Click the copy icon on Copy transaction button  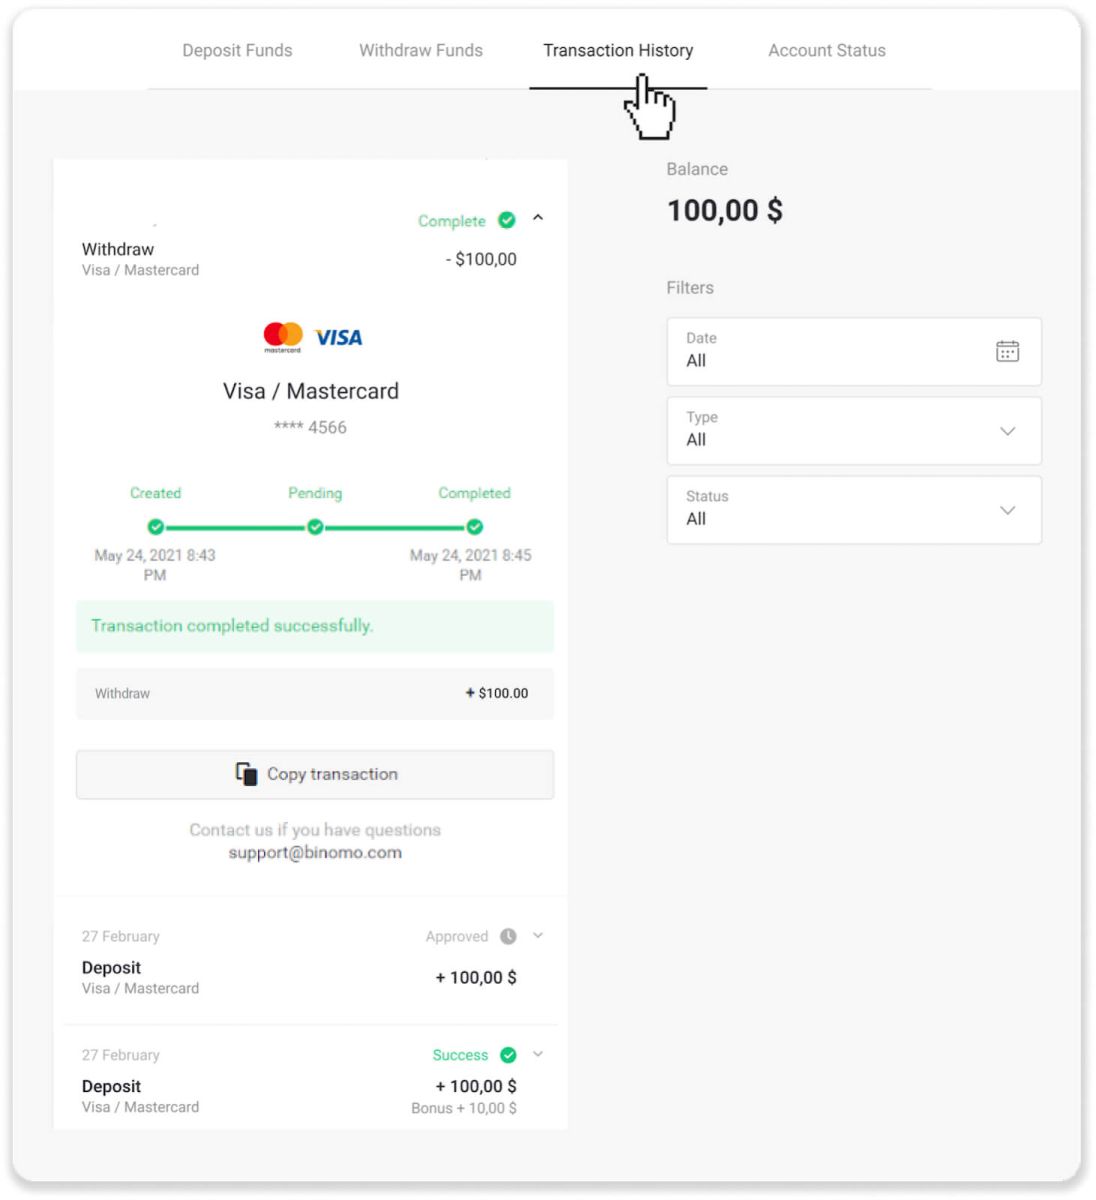244,773
